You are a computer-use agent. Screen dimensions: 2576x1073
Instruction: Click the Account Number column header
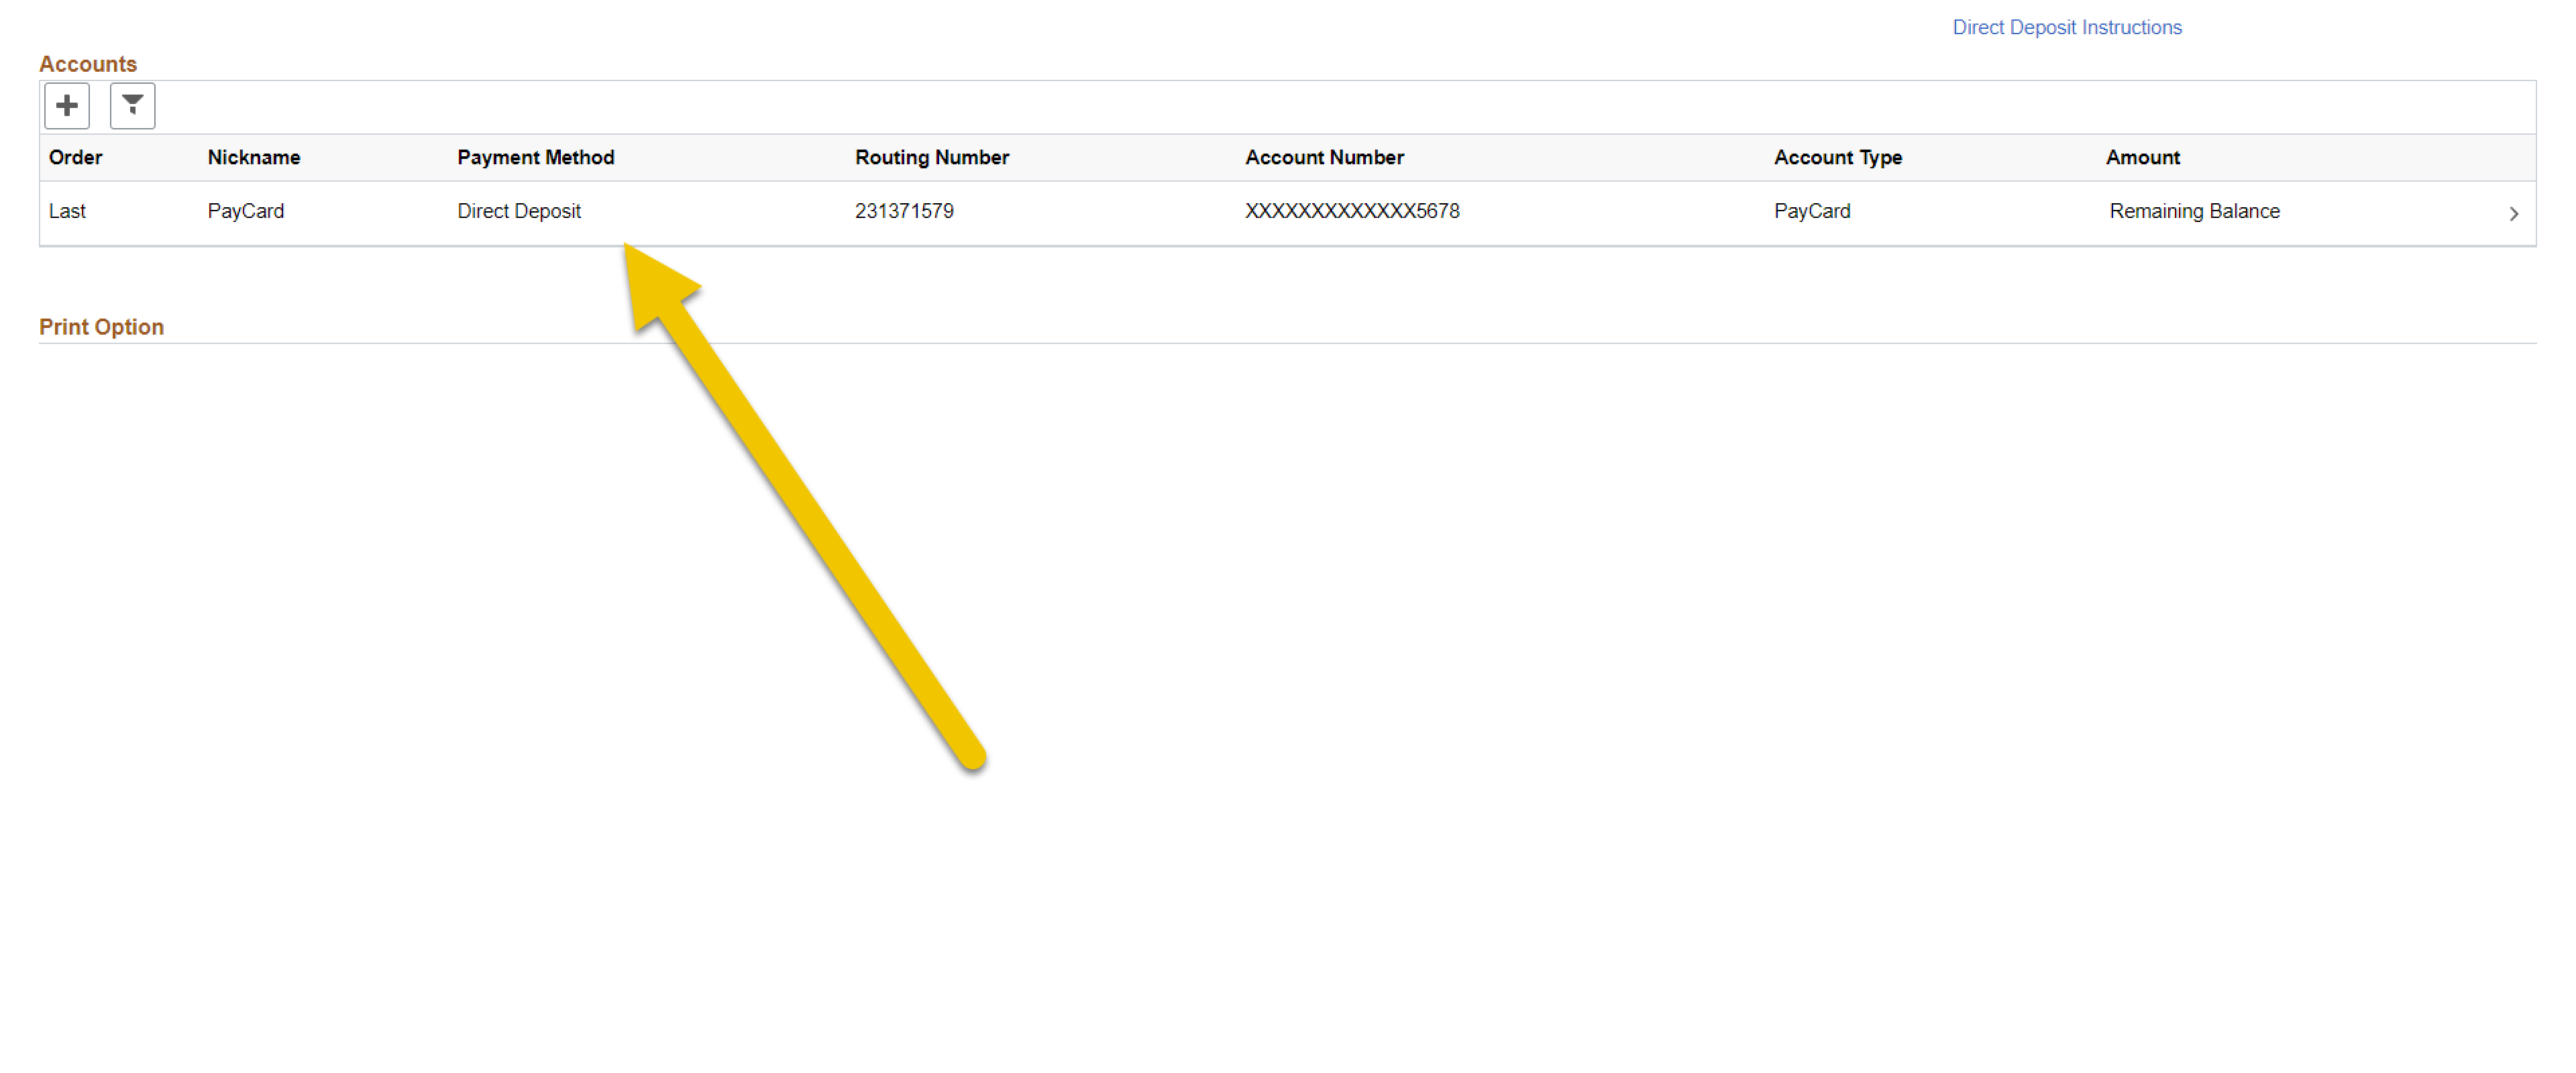pyautogui.click(x=1324, y=157)
